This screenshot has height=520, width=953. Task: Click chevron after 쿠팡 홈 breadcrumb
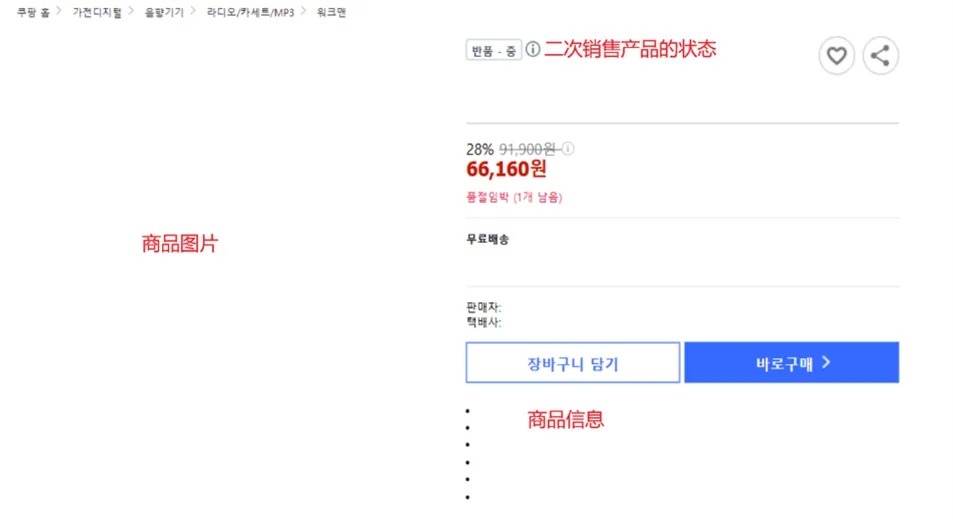[59, 11]
